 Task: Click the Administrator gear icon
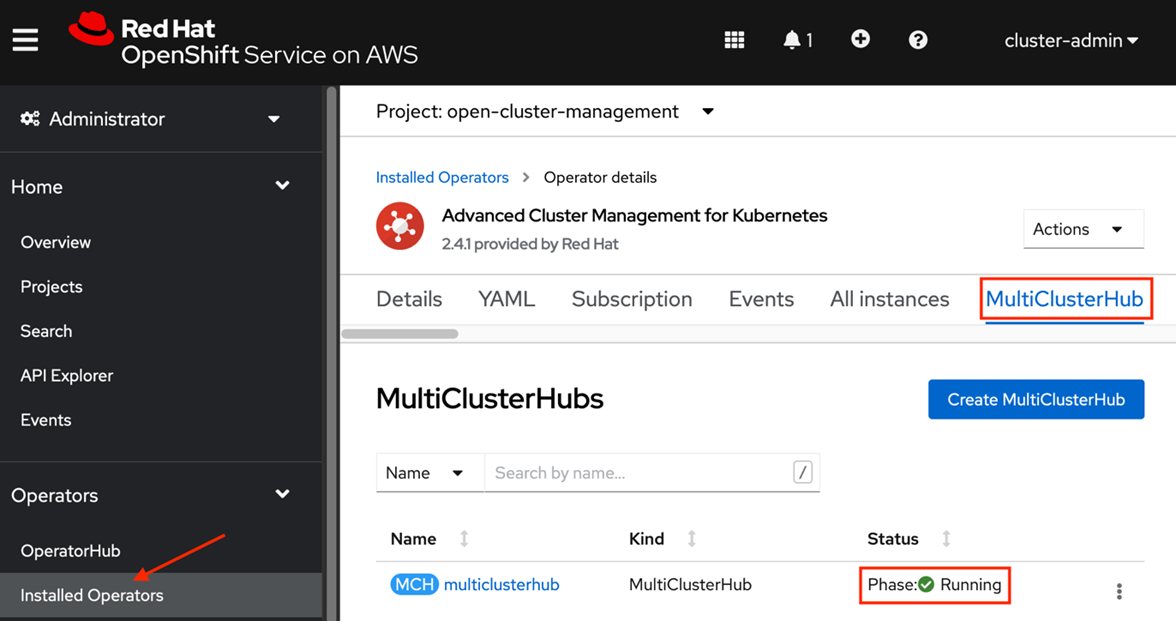point(29,118)
